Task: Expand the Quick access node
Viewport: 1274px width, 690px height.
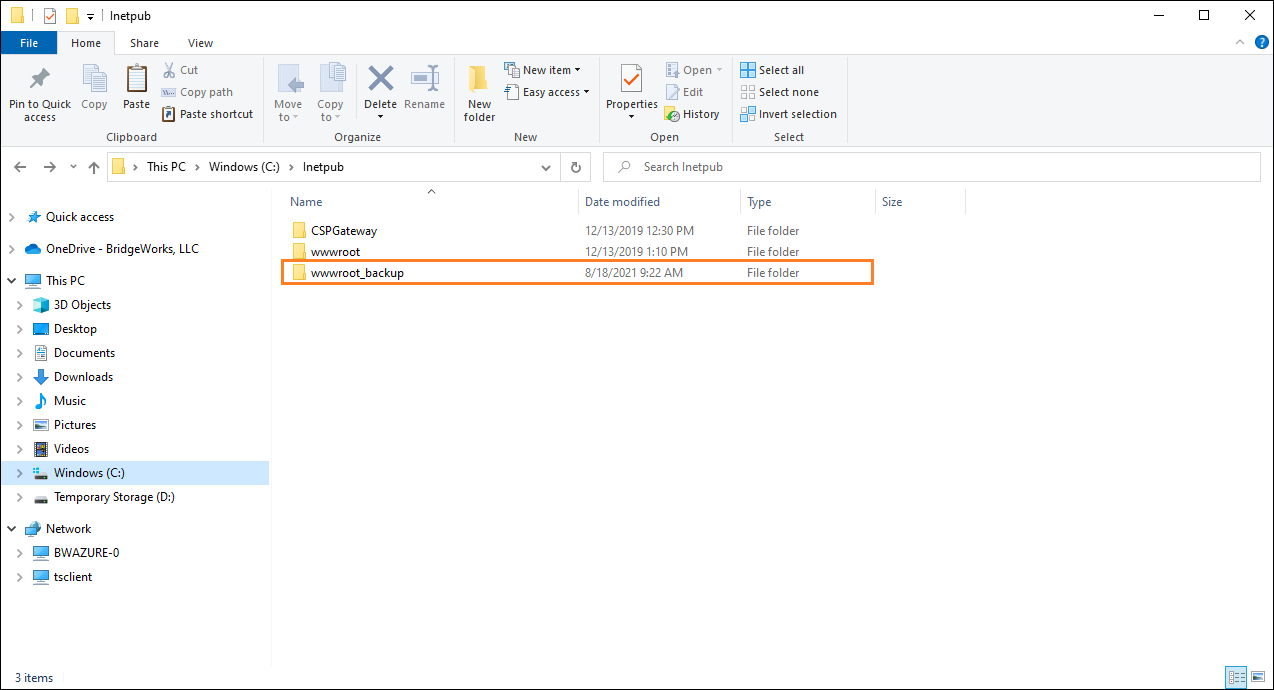Action: coord(12,217)
